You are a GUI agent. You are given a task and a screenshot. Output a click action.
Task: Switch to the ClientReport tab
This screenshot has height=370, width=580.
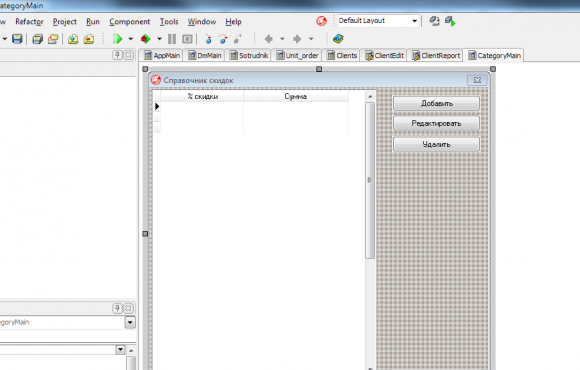[x=436, y=56]
